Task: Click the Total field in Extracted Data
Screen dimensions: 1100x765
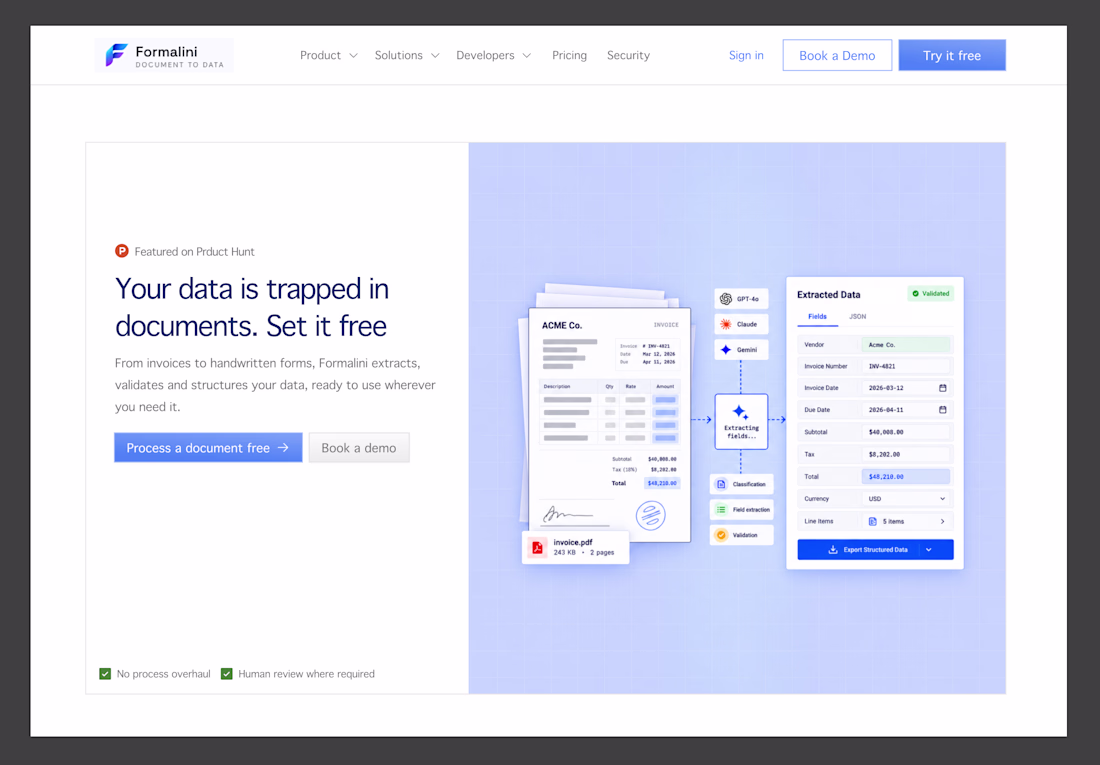Action: pyautogui.click(x=906, y=477)
